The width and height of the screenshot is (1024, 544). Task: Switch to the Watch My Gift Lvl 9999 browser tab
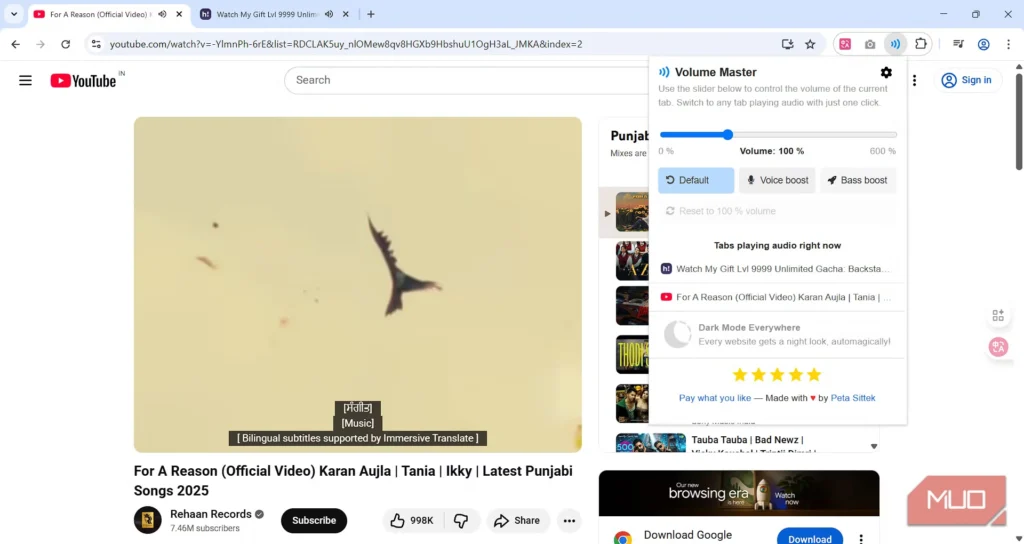[x=265, y=14]
